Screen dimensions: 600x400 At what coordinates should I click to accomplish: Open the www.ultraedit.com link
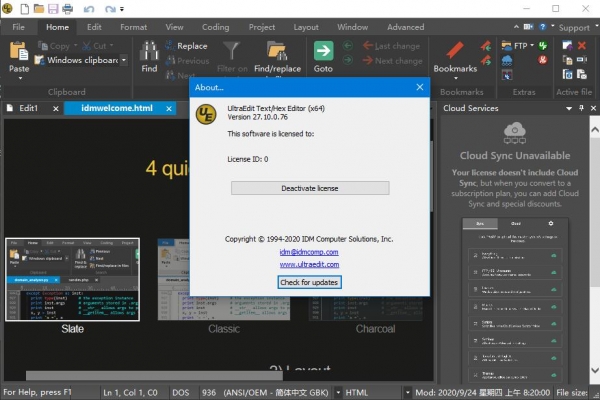tap(309, 264)
